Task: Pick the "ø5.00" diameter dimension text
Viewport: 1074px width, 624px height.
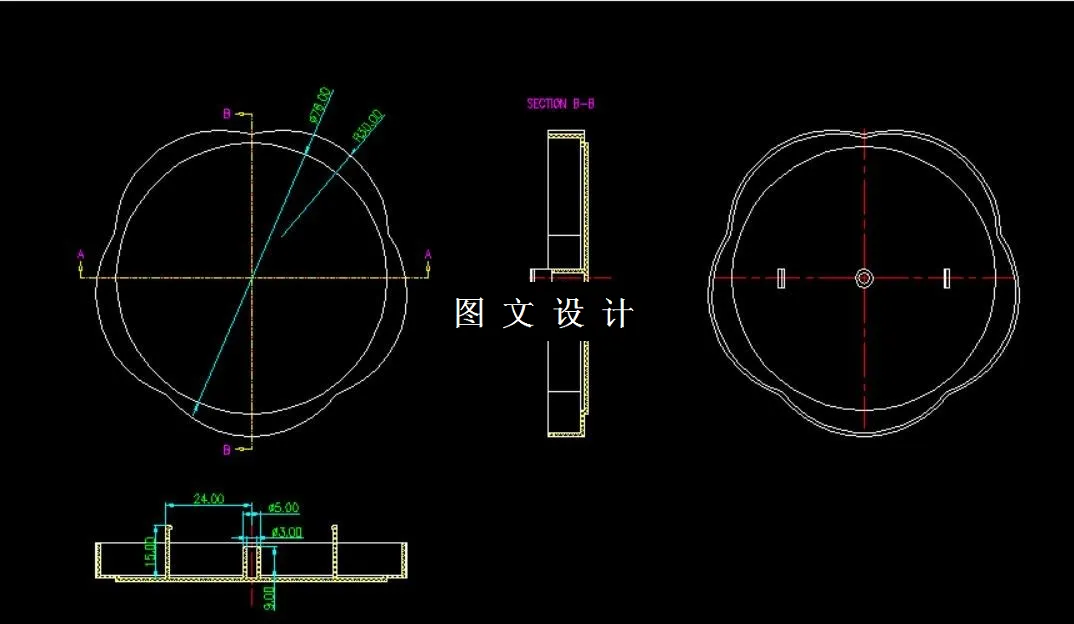Action: 284,508
